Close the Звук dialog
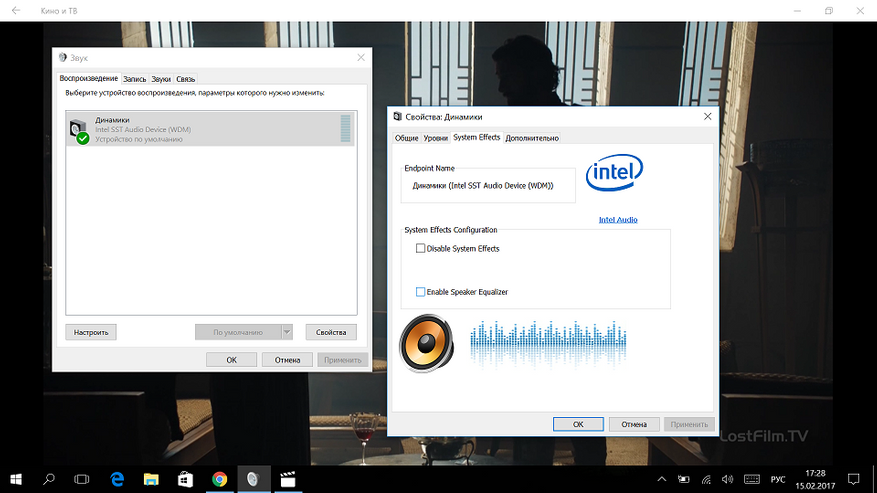 point(361,58)
